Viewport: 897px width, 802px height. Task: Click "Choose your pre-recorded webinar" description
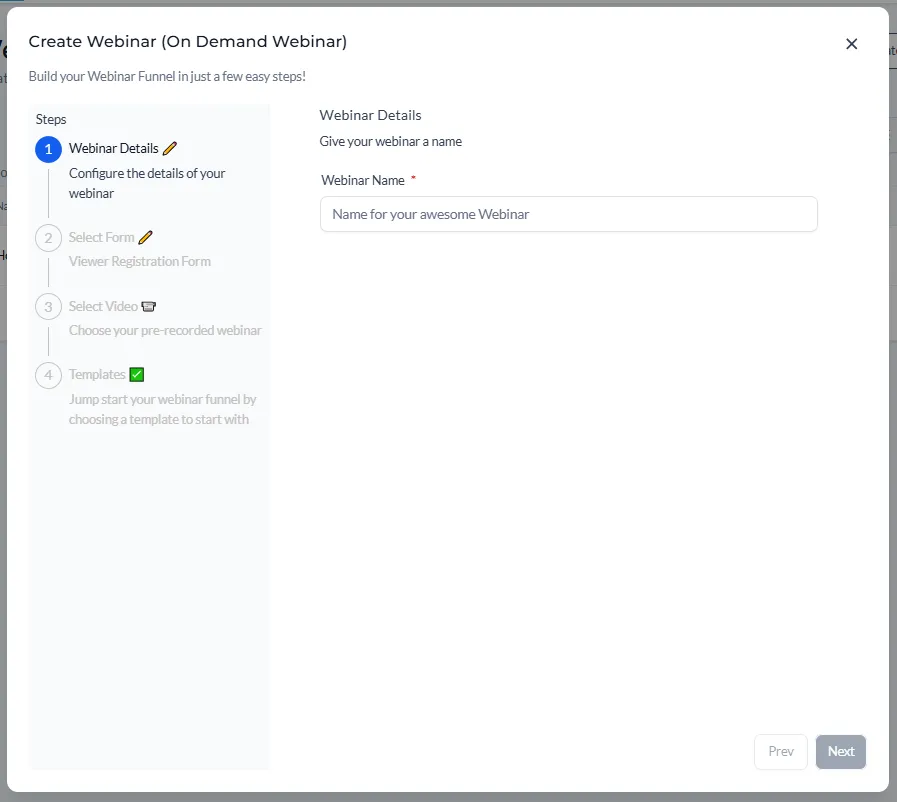tap(165, 330)
